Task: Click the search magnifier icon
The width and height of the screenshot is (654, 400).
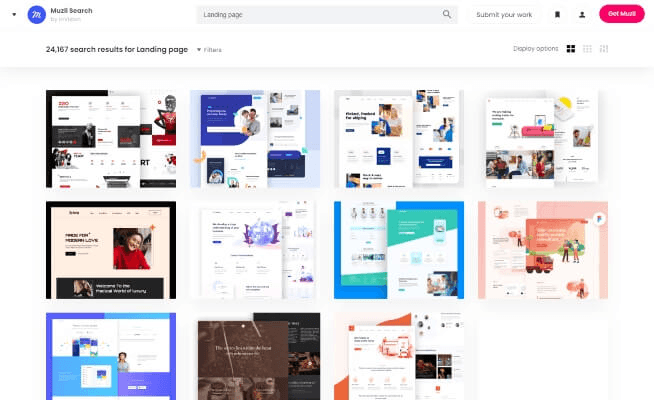Action: (447, 14)
